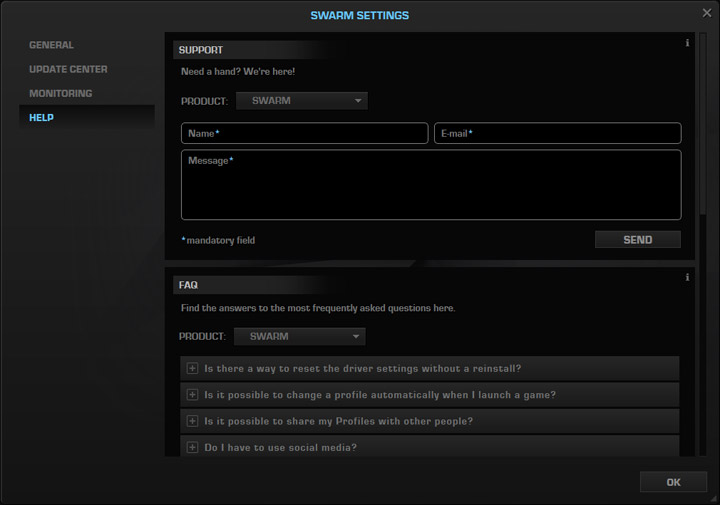
Task: Click the 'Need a hand? We're here!' text
Action: [x=238, y=72]
